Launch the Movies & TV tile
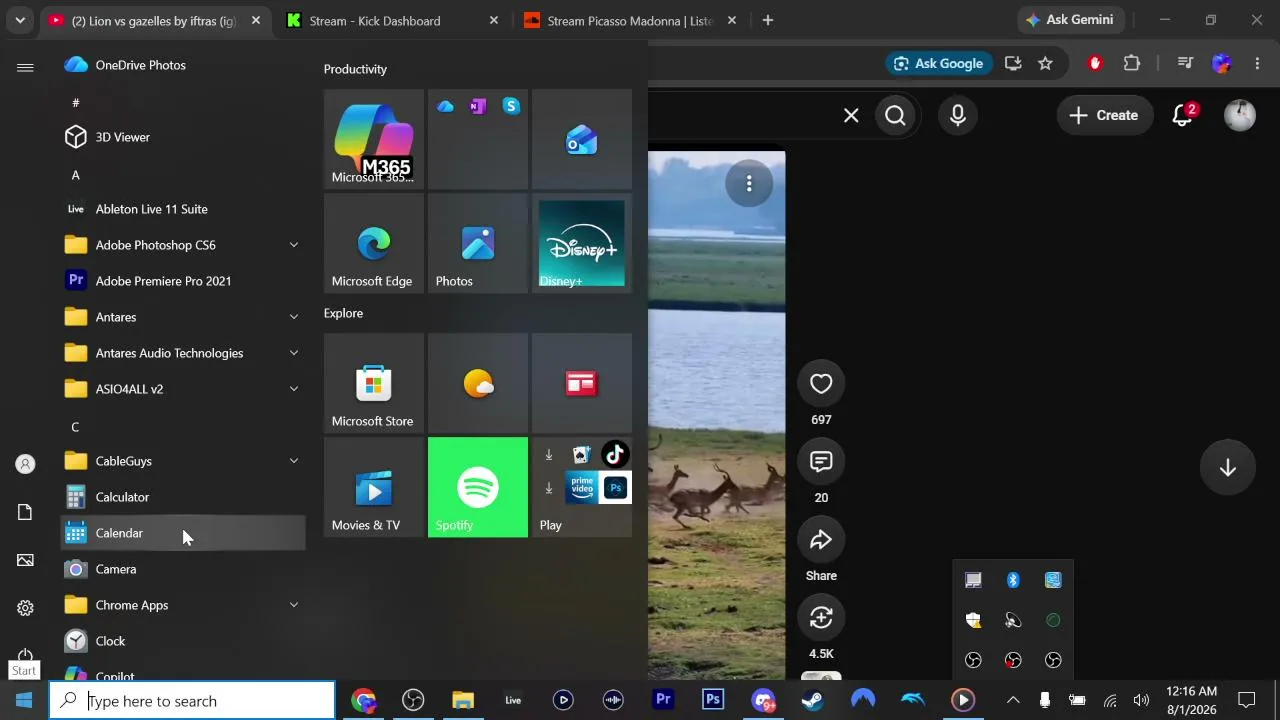The width and height of the screenshot is (1280, 720). click(x=374, y=487)
